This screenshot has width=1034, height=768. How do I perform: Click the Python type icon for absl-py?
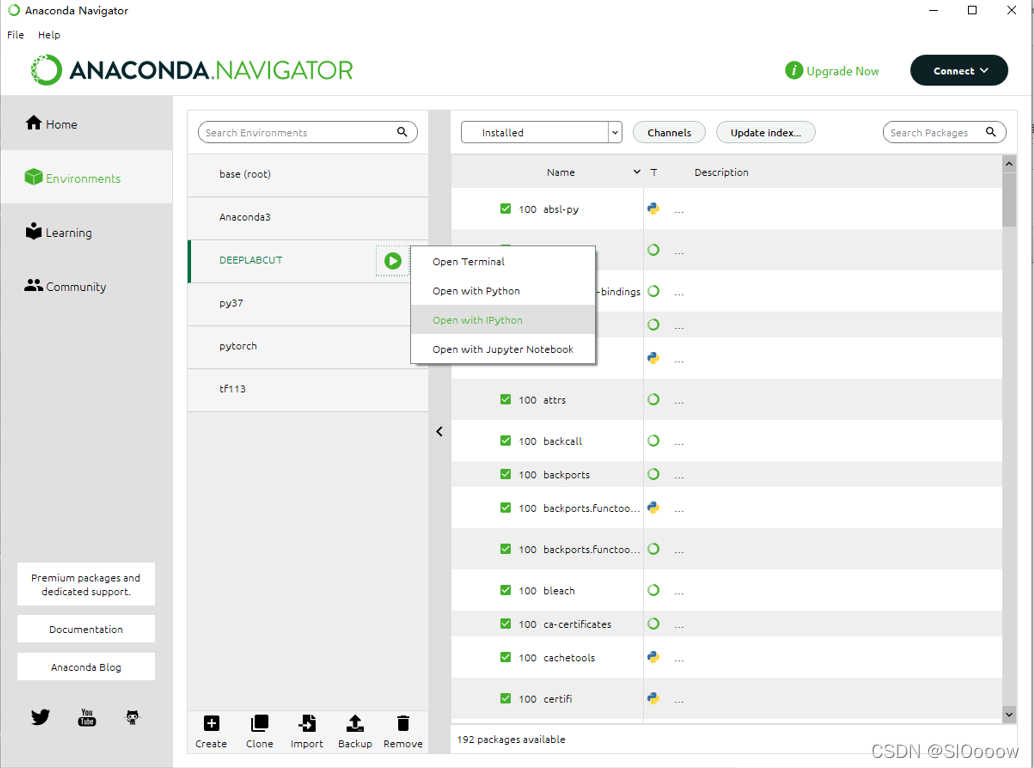click(653, 208)
